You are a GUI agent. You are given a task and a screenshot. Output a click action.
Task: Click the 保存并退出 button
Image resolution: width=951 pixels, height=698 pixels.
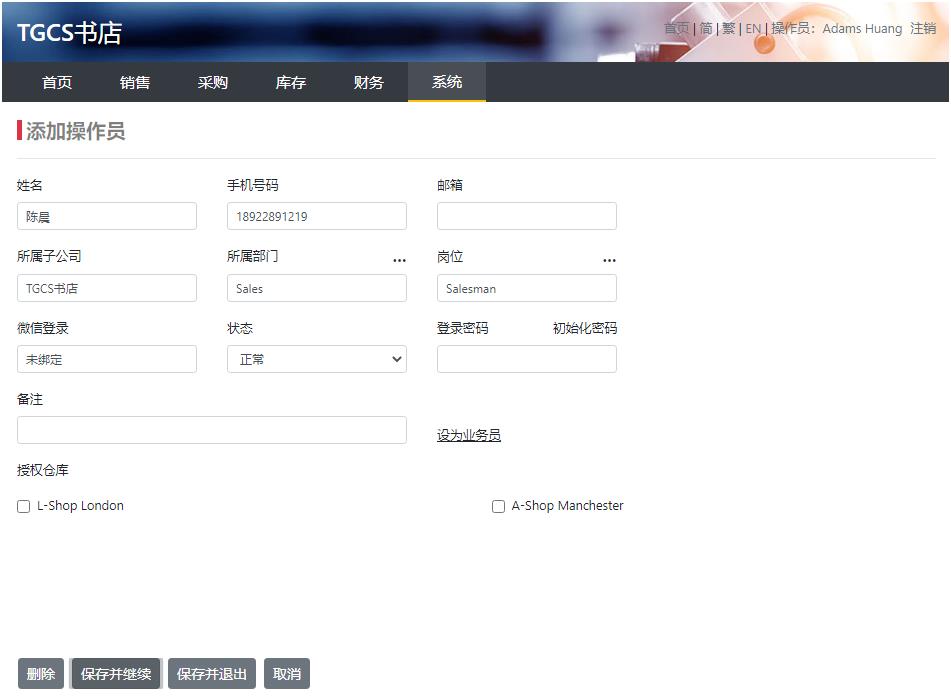click(x=212, y=674)
